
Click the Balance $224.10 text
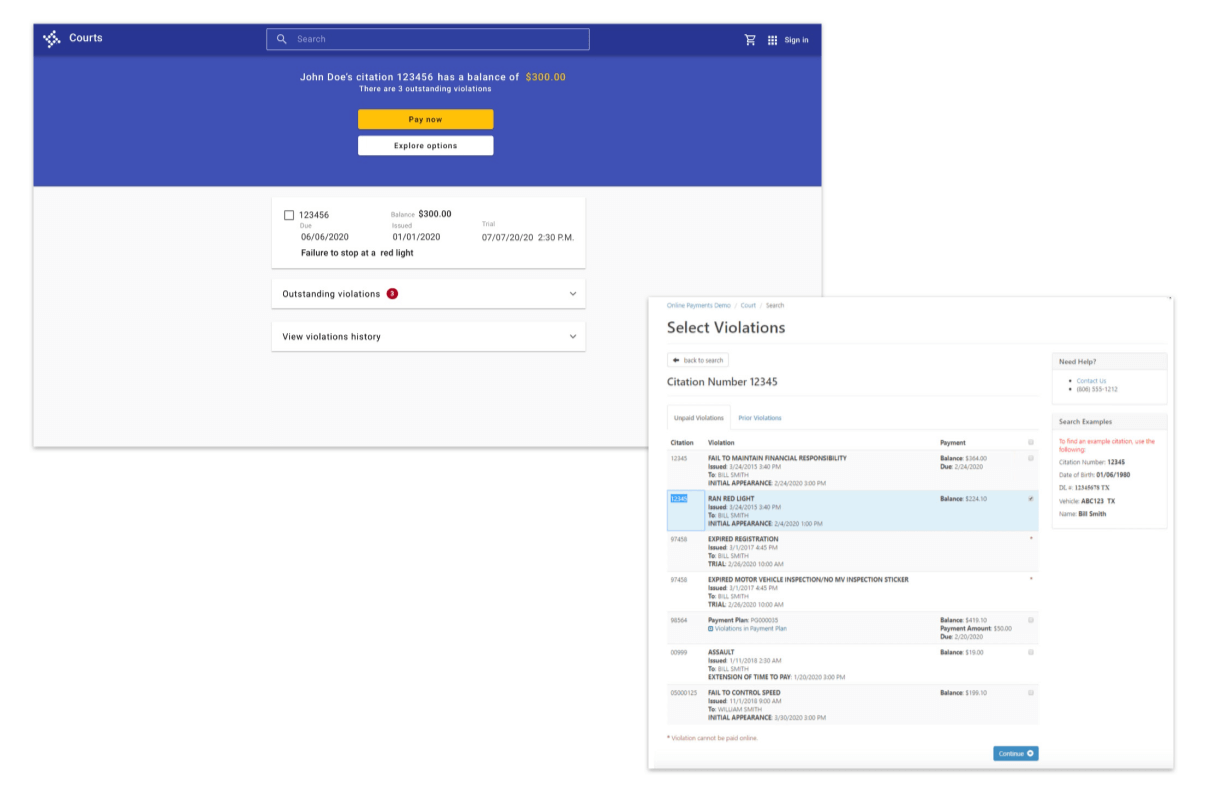click(963, 498)
